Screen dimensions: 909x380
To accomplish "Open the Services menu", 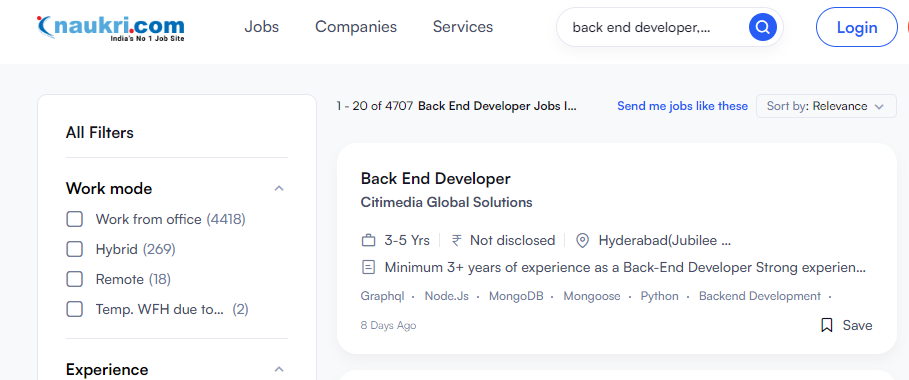I will [x=463, y=27].
